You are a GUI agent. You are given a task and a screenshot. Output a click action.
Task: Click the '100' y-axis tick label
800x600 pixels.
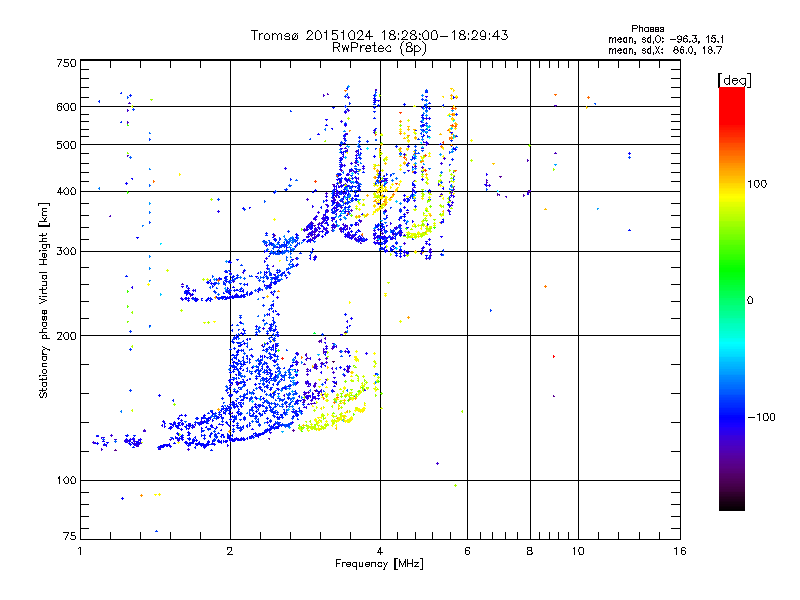pos(66,481)
